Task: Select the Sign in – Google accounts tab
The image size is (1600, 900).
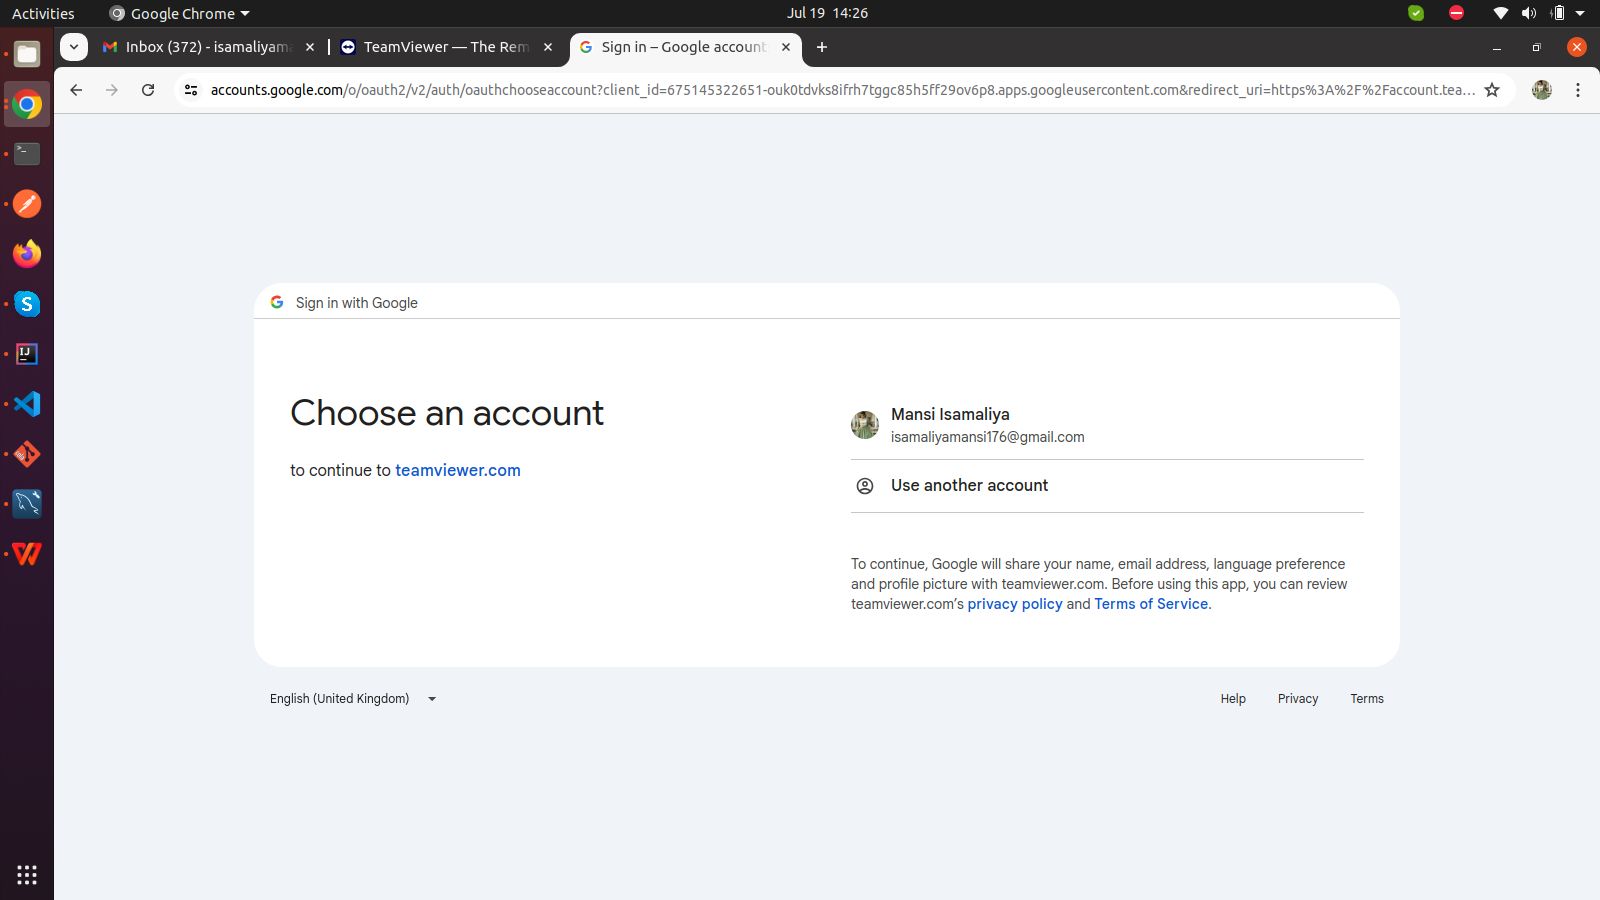Action: (686, 47)
